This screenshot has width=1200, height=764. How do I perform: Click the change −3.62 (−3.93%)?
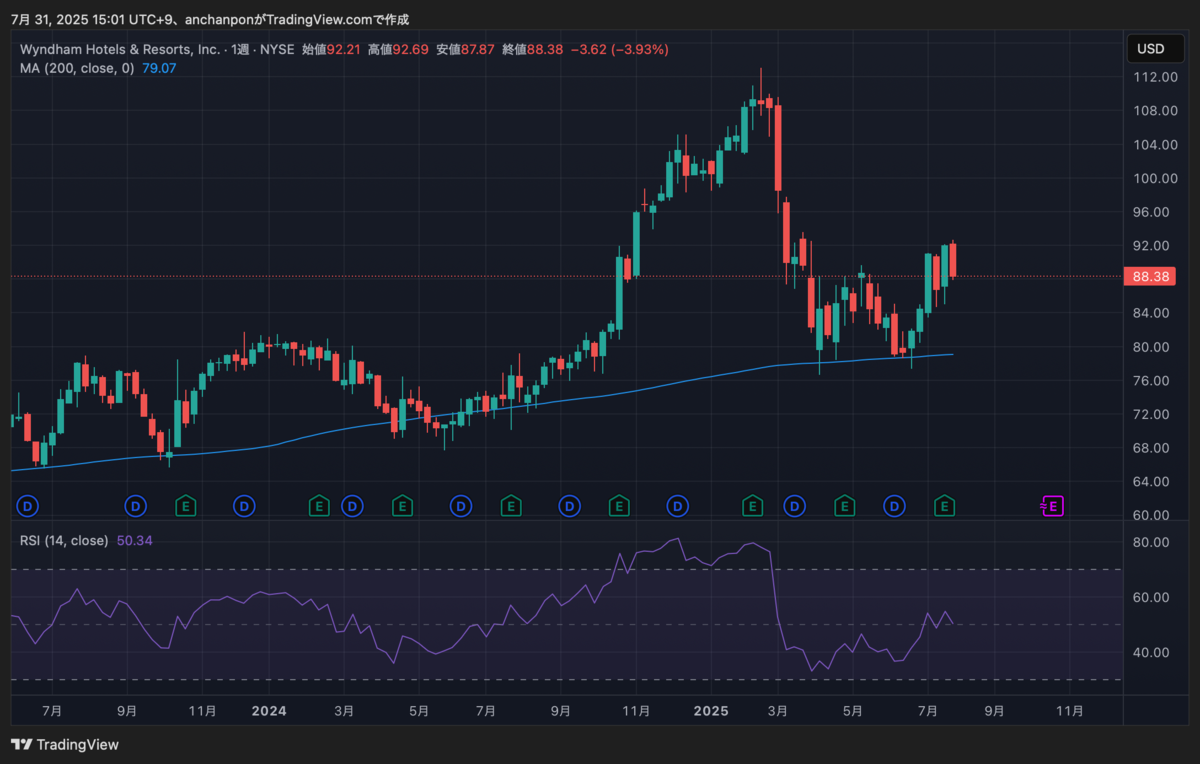pyautogui.click(x=620, y=49)
